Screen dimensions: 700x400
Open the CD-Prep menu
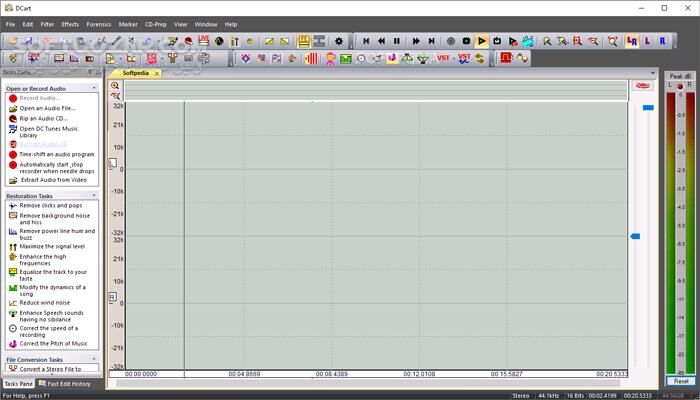[x=156, y=24]
